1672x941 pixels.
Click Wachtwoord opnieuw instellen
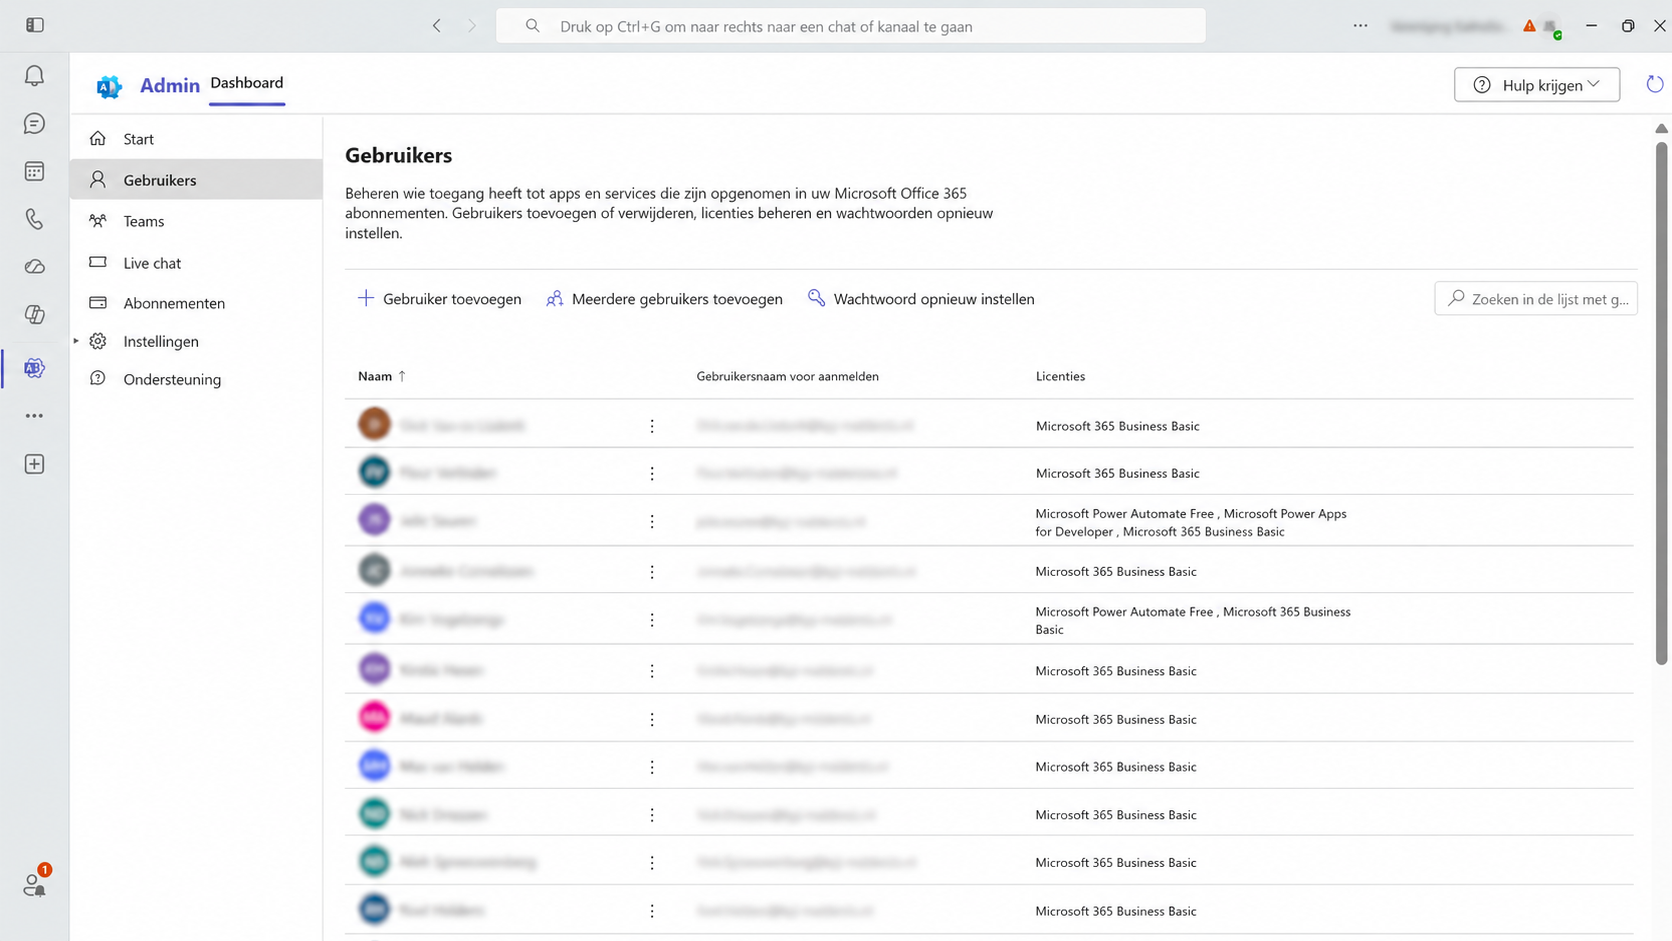tap(921, 299)
